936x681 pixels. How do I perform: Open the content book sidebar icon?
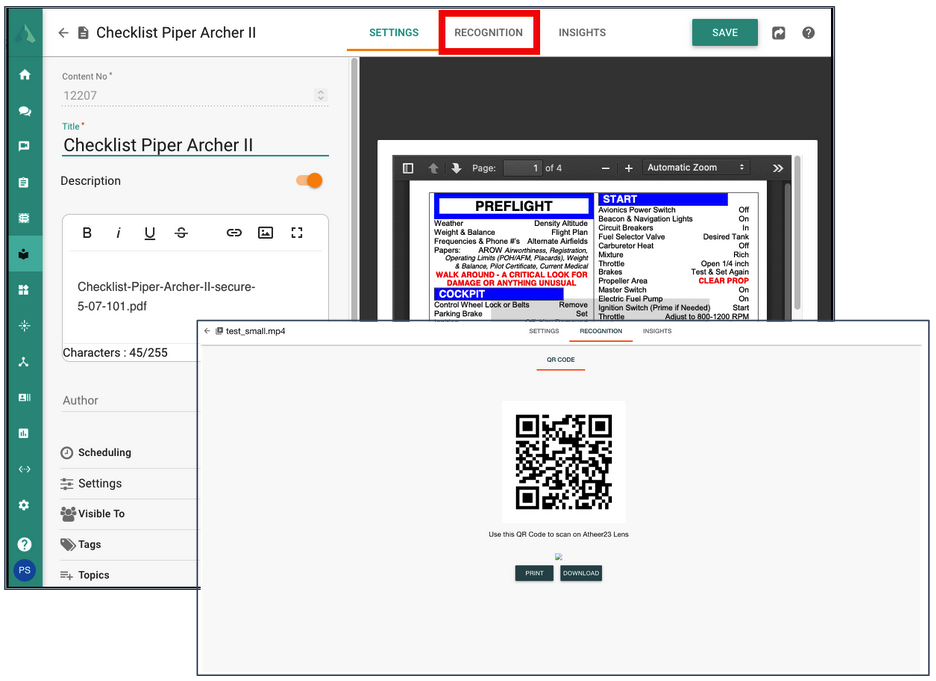[24, 254]
